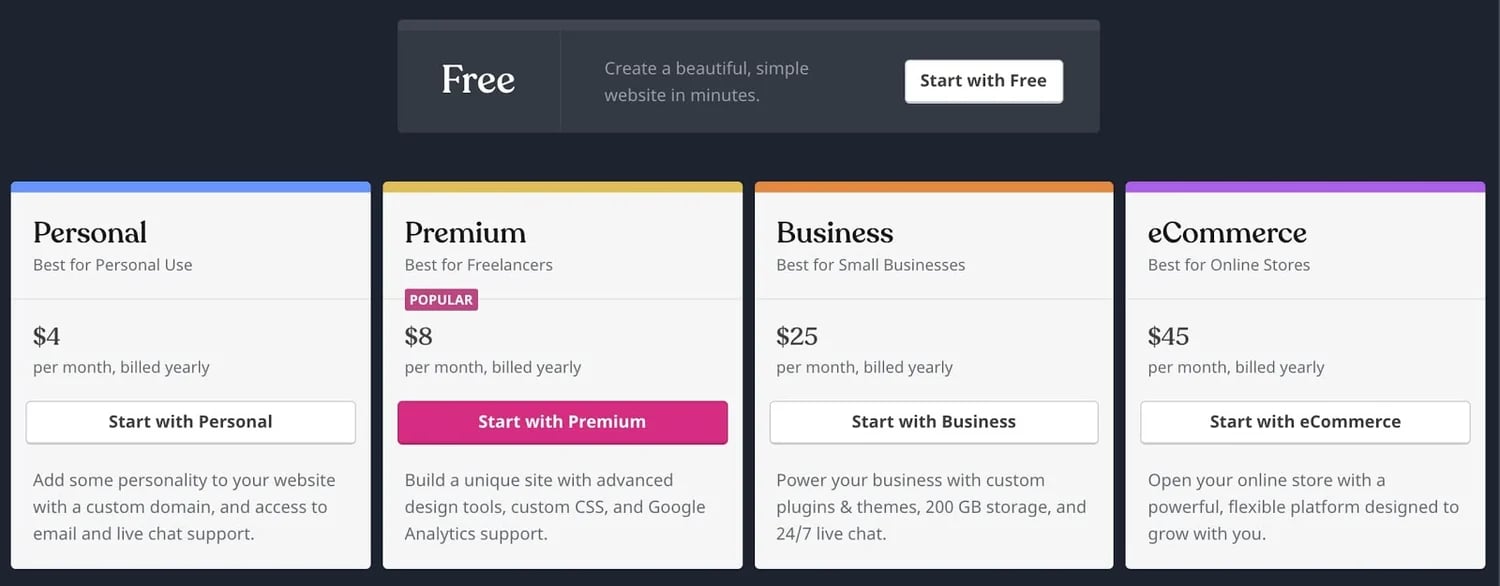Click the purple bar atop eCommerce card
This screenshot has width=1500, height=586.
(1305, 187)
